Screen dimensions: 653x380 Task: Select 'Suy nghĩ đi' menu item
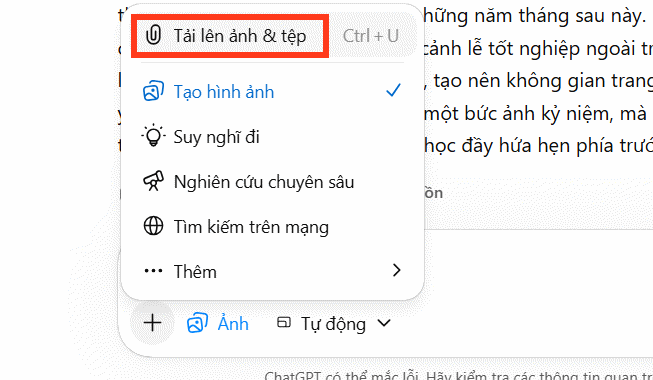coord(273,137)
